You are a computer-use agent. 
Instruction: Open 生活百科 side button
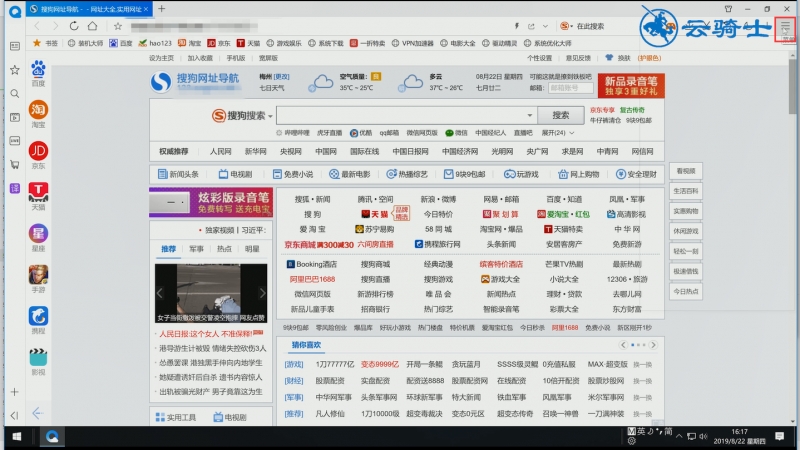point(686,191)
